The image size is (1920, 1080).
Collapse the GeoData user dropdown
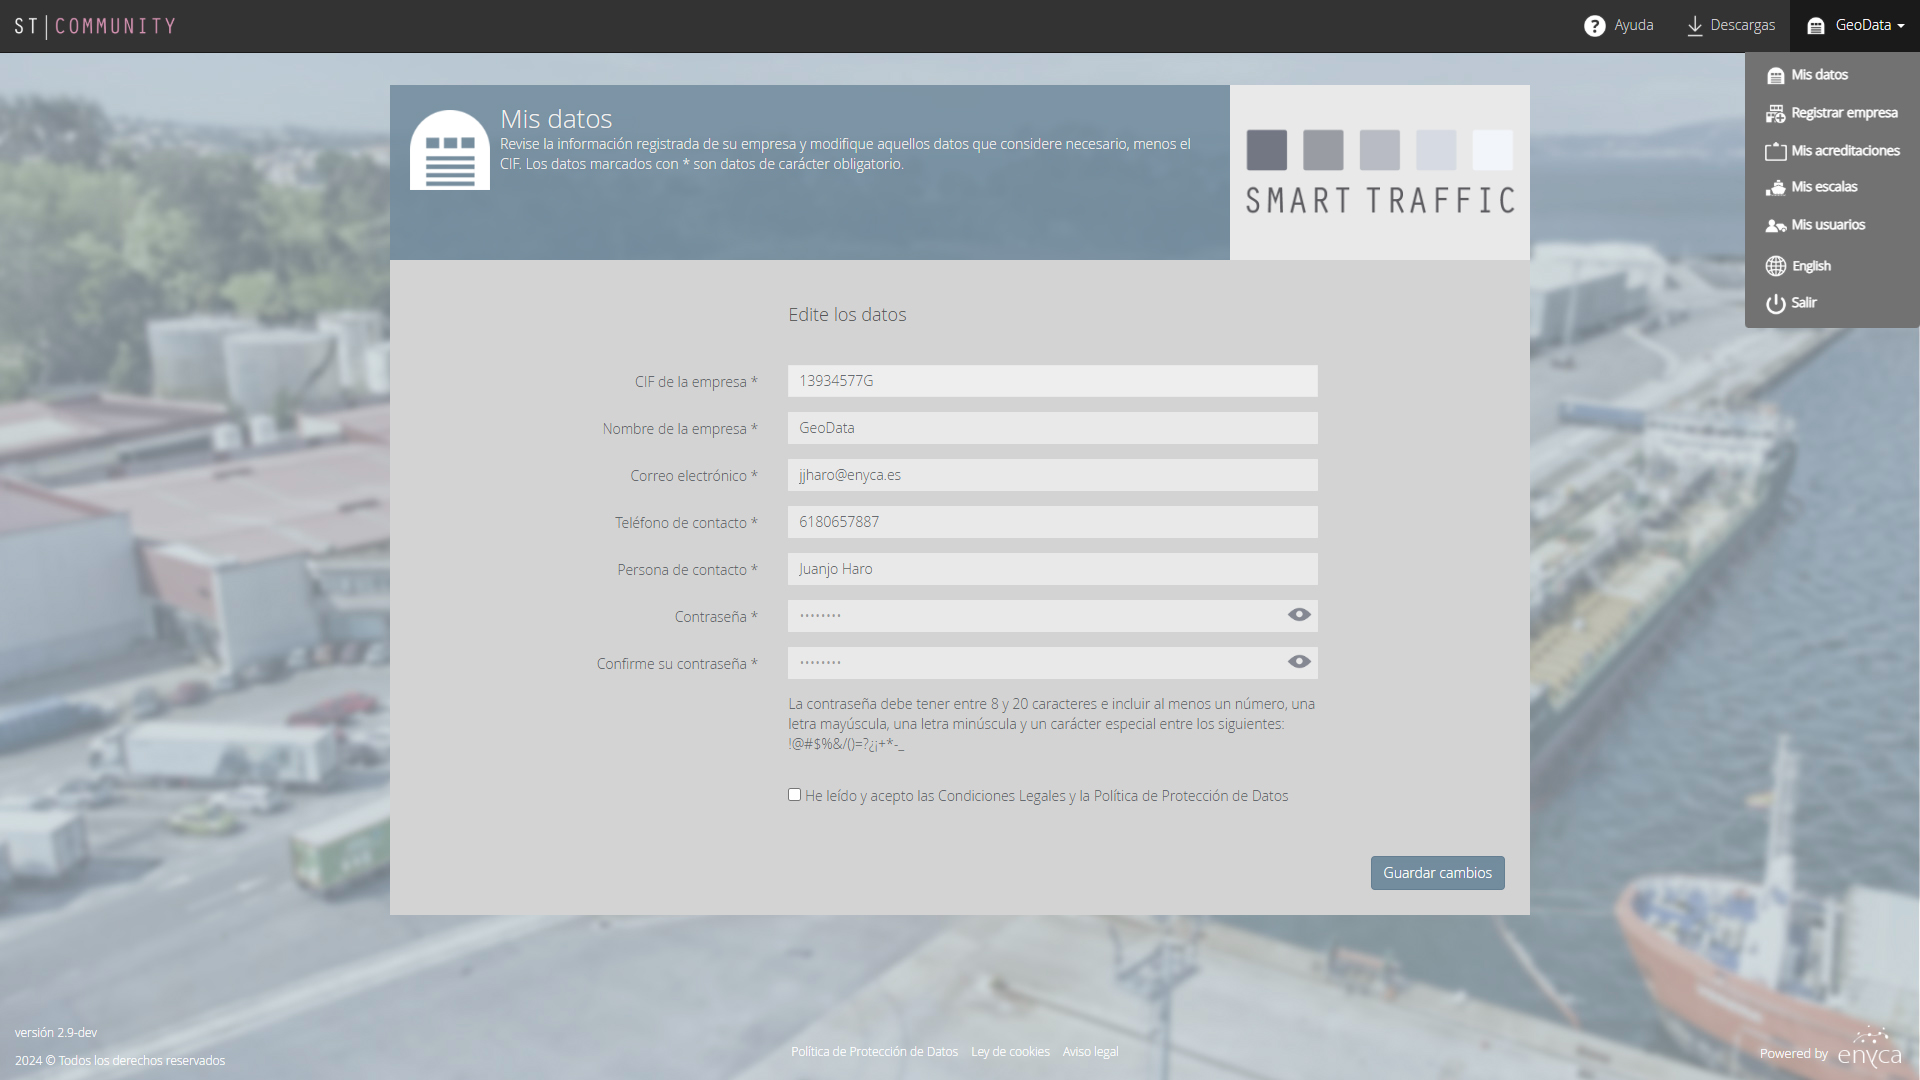tap(1856, 26)
